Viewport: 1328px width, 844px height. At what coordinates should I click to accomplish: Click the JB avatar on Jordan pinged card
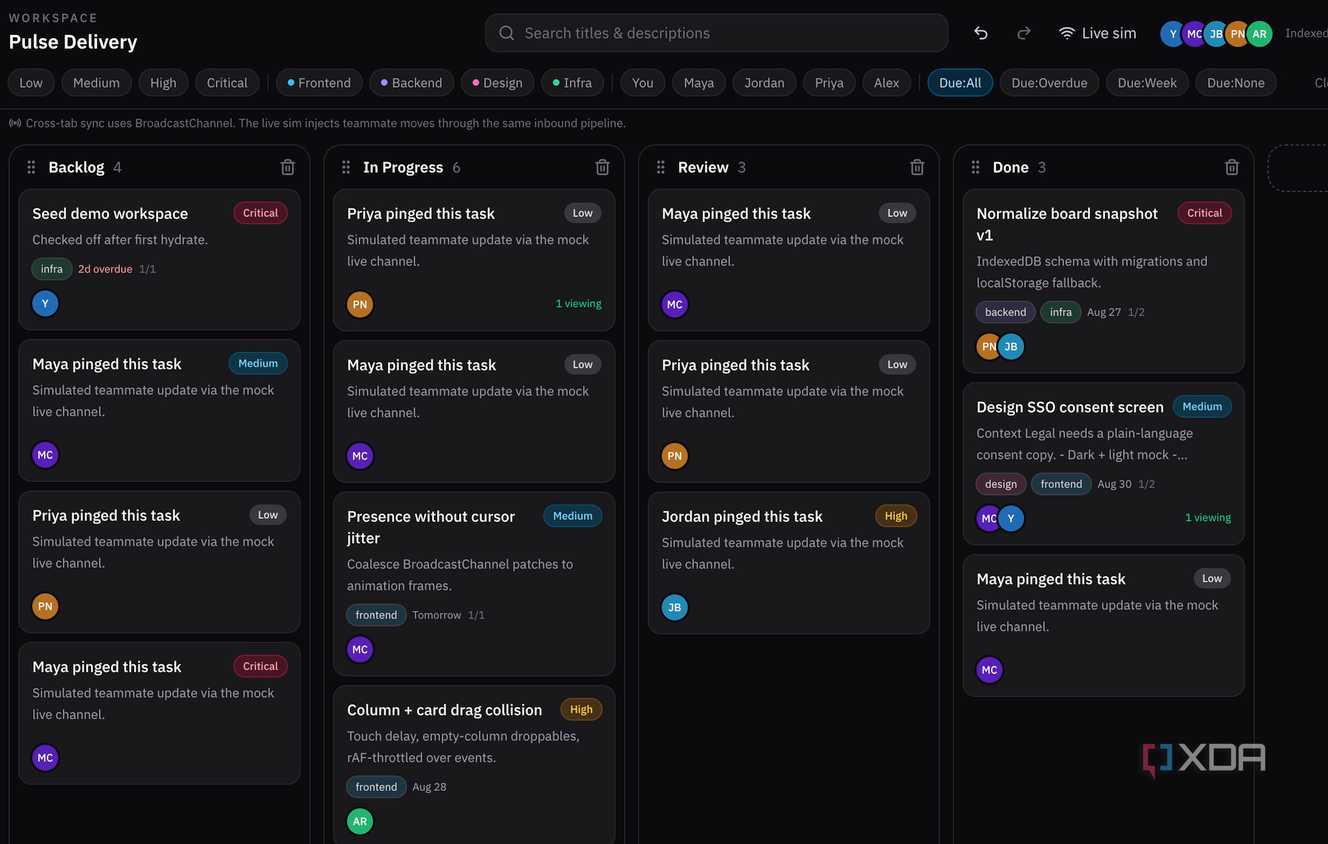pos(675,607)
